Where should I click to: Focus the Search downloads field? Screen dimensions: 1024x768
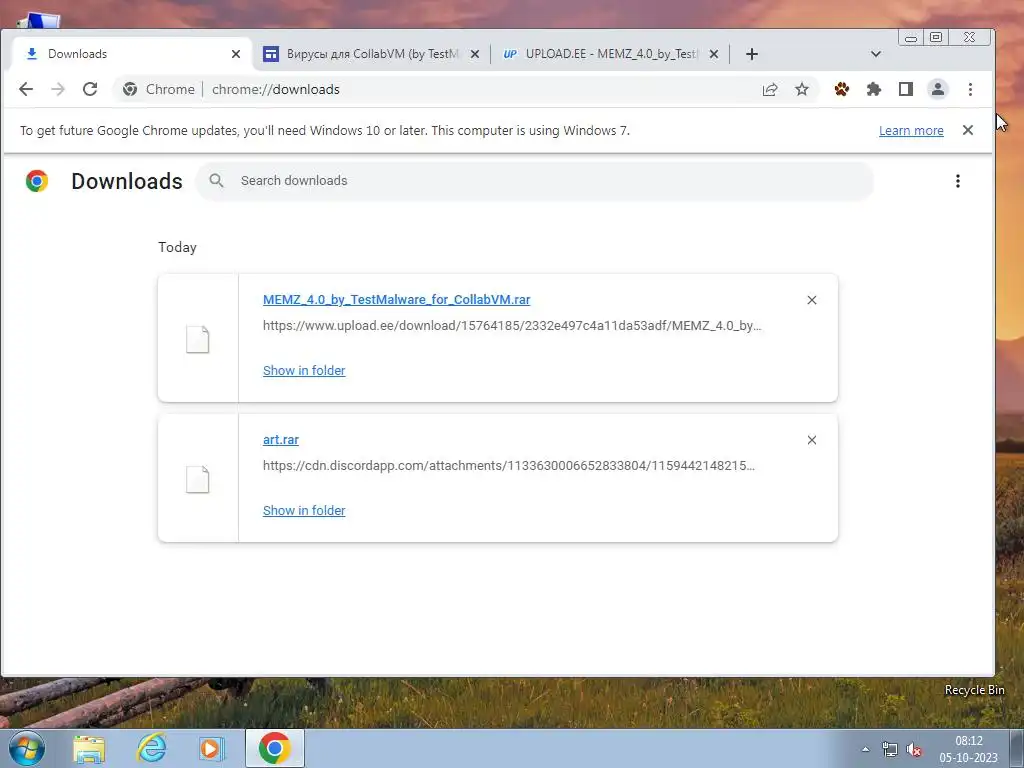(x=535, y=181)
